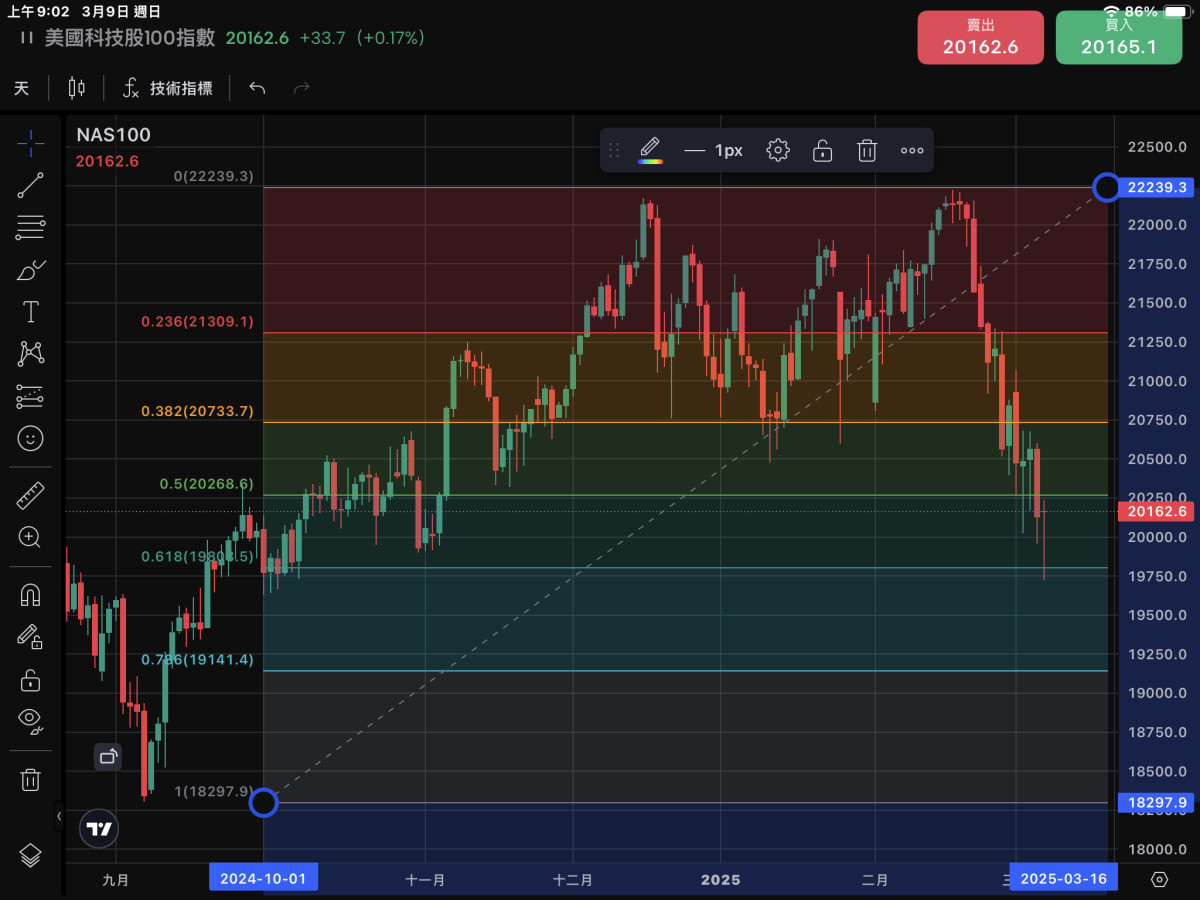The image size is (1200, 900).
Task: Select the bottom Fibonacci anchor point
Action: (x=263, y=802)
